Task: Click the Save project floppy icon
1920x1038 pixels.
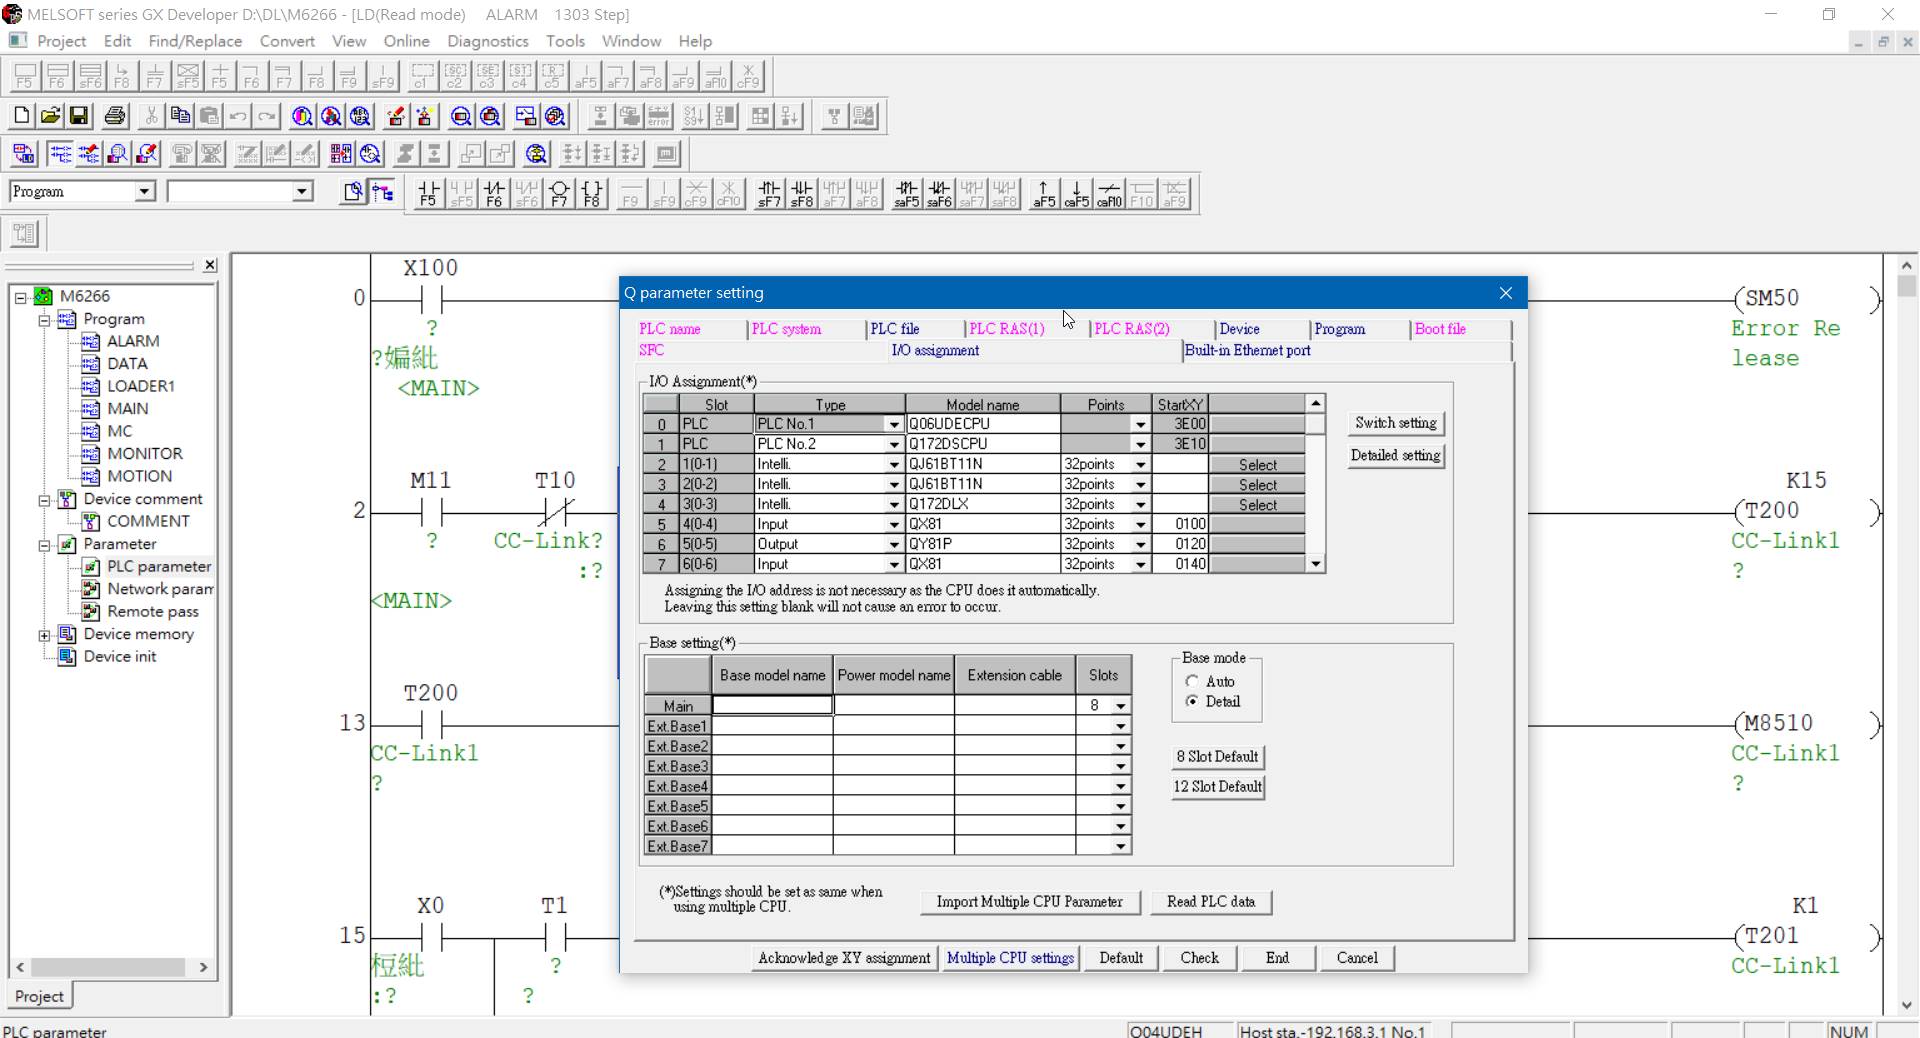Action: [x=79, y=116]
